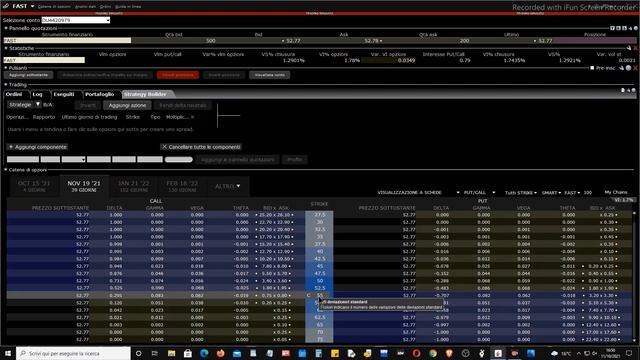Click the option chain vertical scrollbar
Image resolution: width=640 pixels, height=360 pixels.
coord(634,276)
